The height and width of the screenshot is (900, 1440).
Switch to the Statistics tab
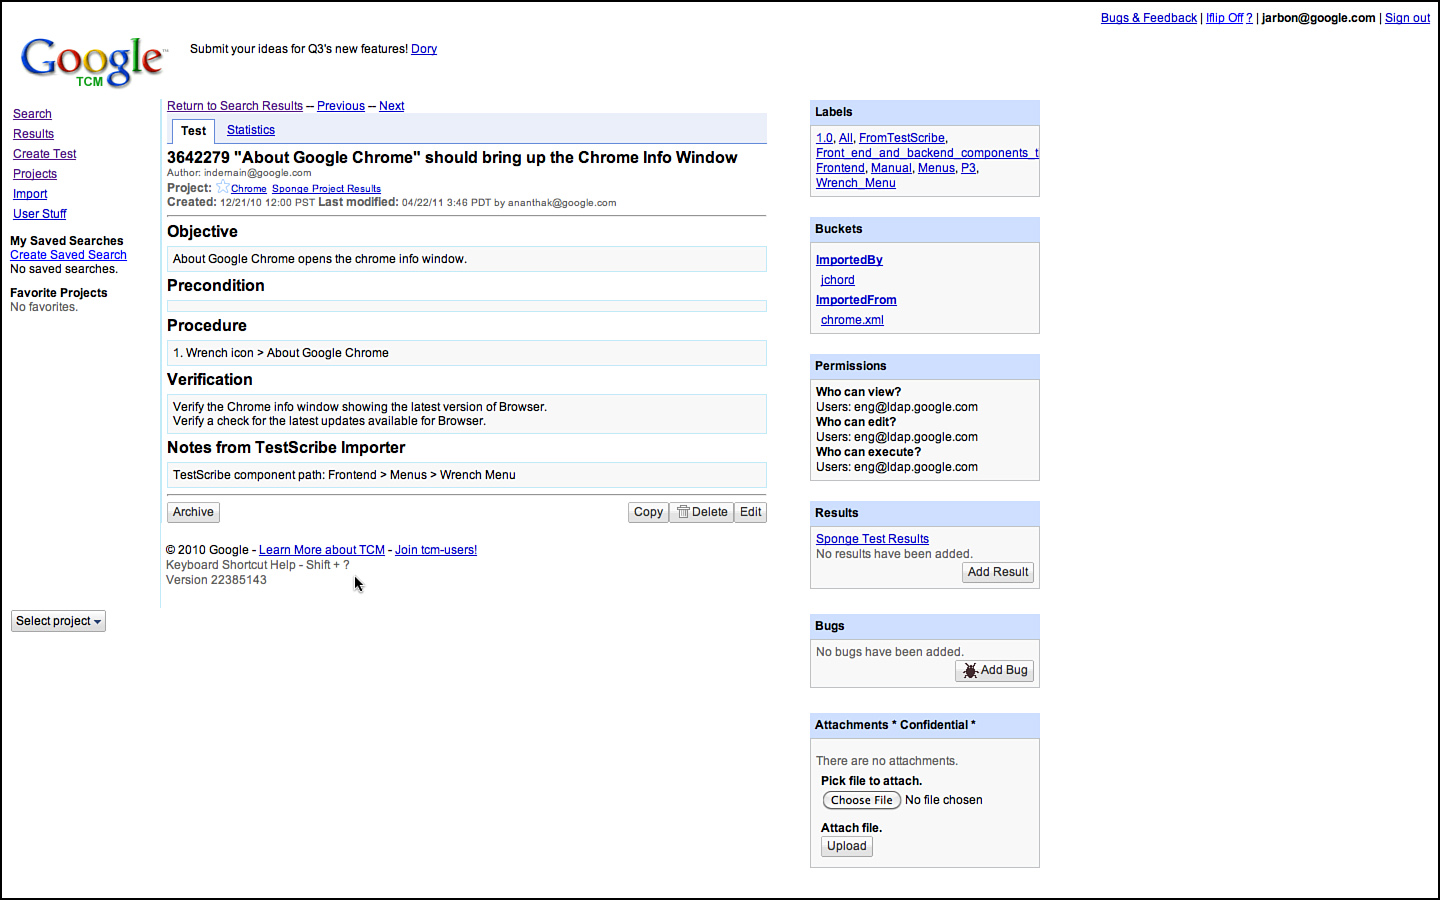251,130
